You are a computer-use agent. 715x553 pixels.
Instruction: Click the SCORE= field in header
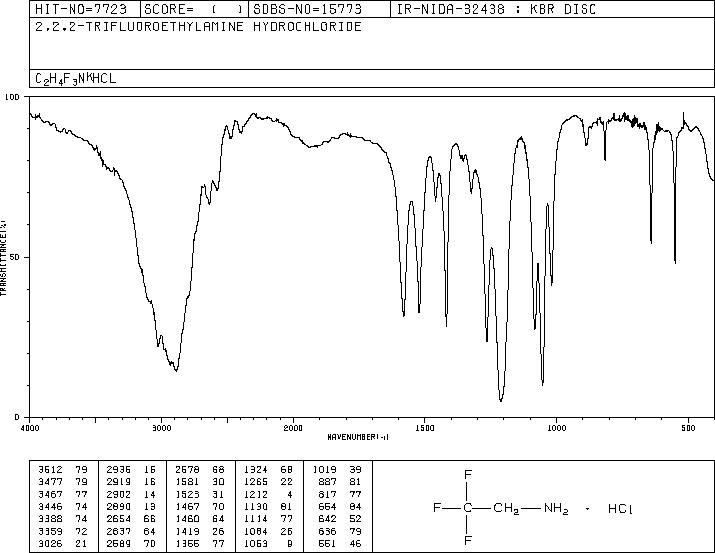(194, 9)
